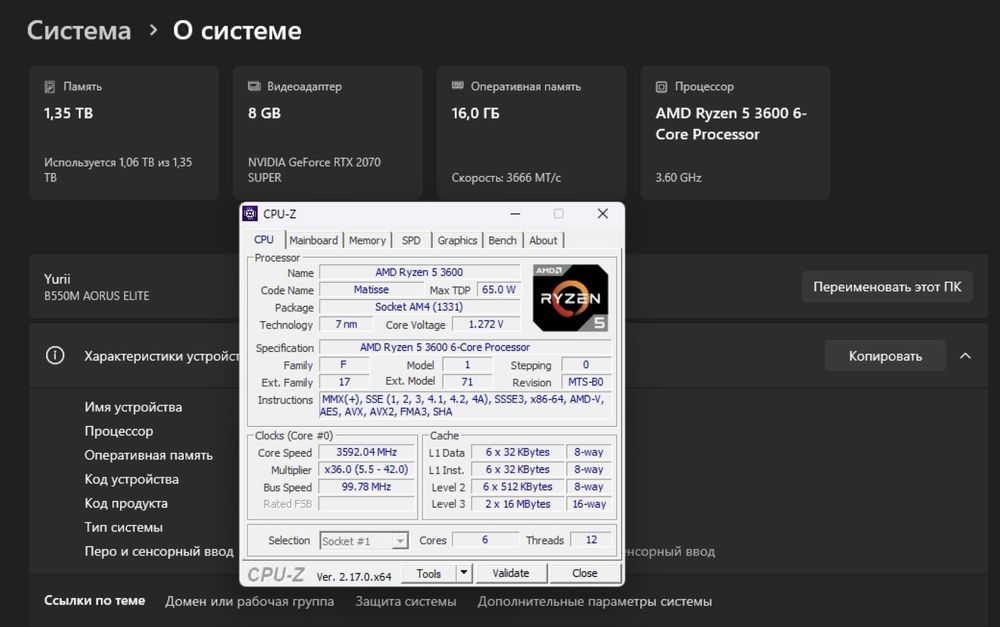Viewport: 1000px width, 627px height.
Task: Click the Name field AMD Ryzen 5 3600
Action: coord(420,272)
